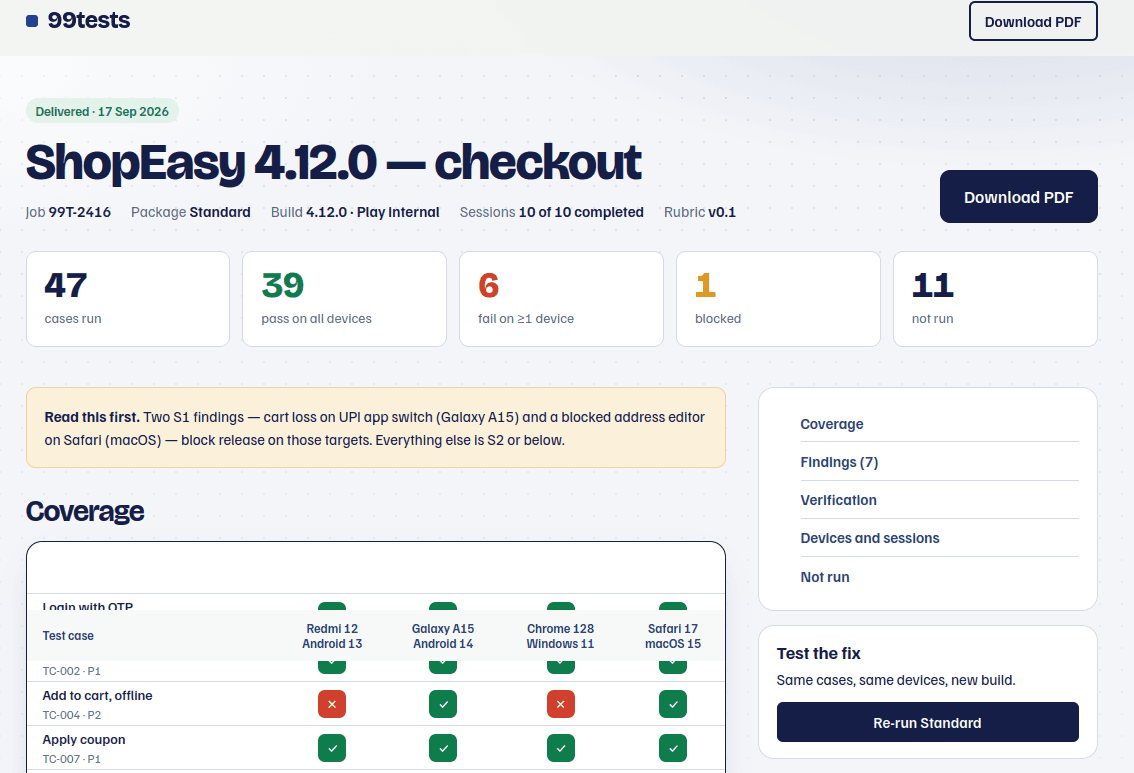The height and width of the screenshot is (773, 1134).
Task: Click the Add to cart, offline test case name
Action: click(98, 696)
